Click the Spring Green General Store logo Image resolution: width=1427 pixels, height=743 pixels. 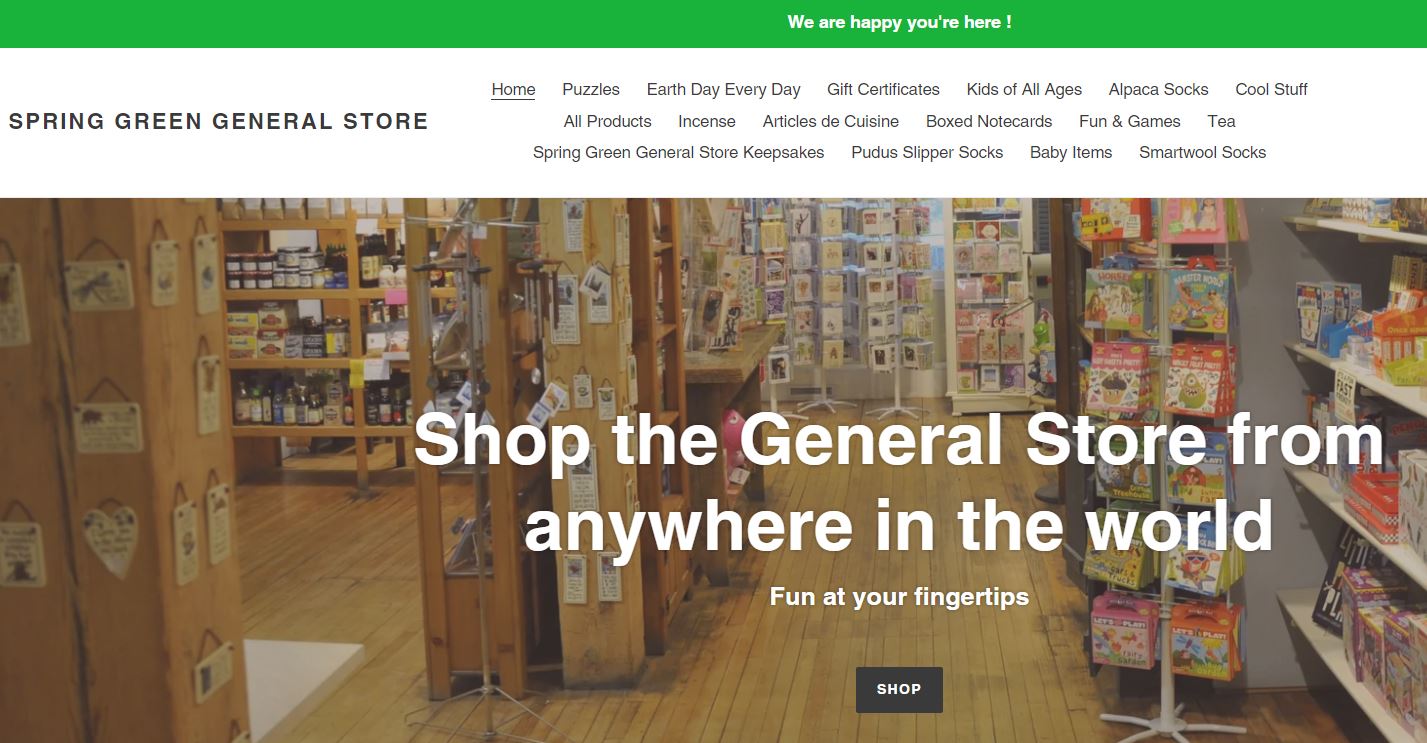[218, 122]
